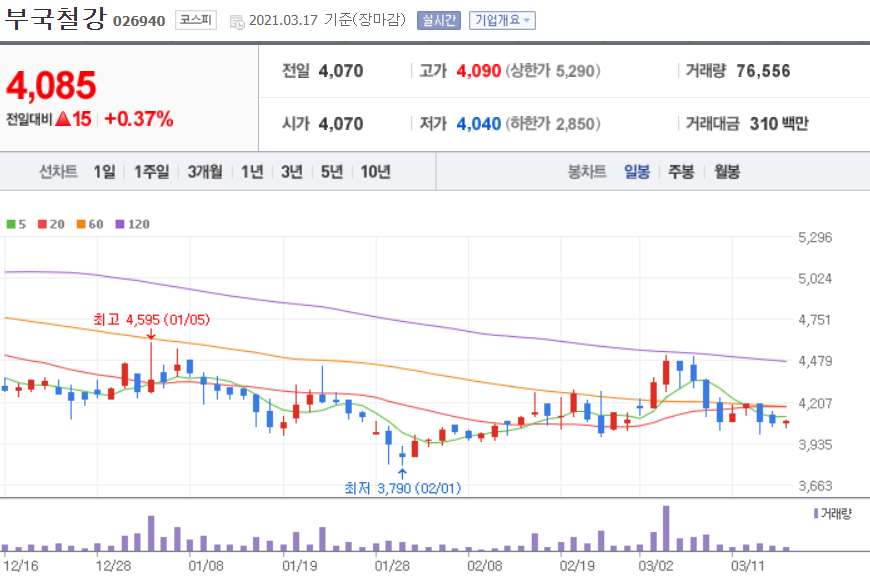870x577 pixels.
Task: Click the 03/11 date axis label
Action: point(747,566)
